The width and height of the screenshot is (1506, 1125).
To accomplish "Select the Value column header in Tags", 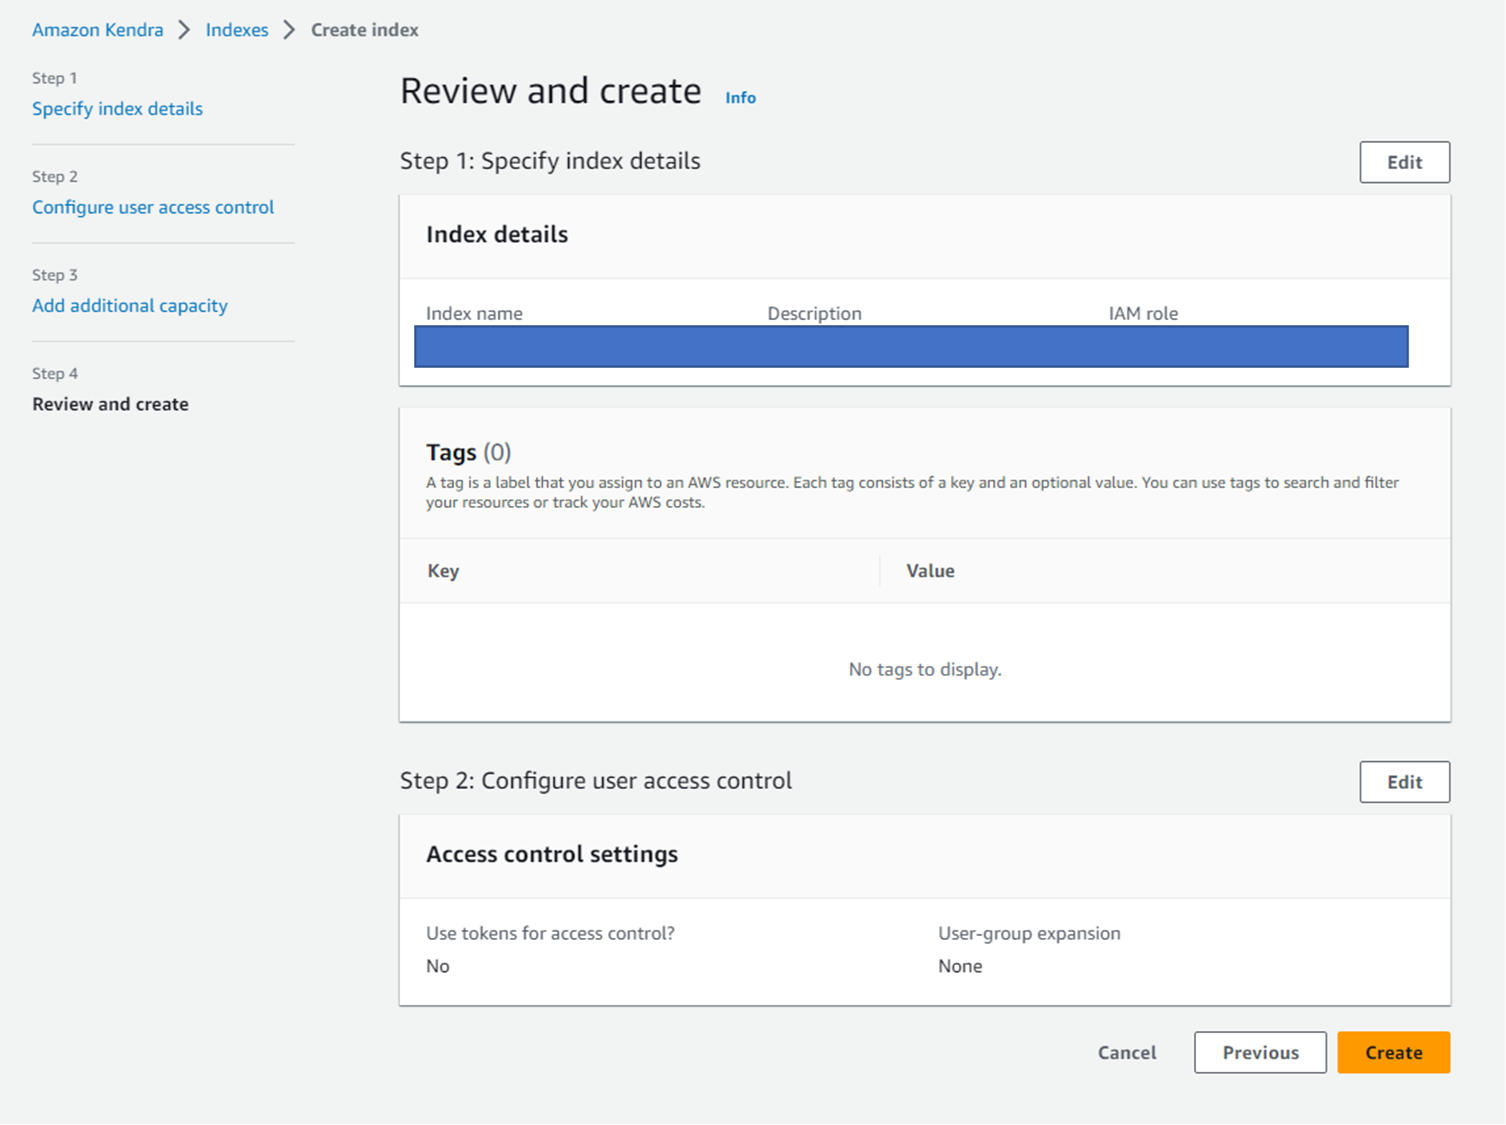I will click(930, 571).
